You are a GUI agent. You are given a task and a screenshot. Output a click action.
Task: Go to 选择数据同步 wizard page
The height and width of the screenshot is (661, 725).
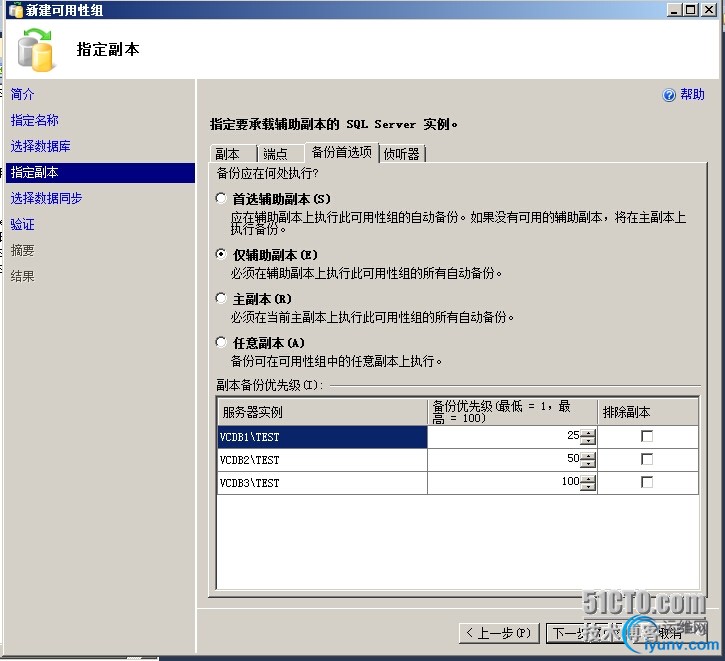point(47,198)
